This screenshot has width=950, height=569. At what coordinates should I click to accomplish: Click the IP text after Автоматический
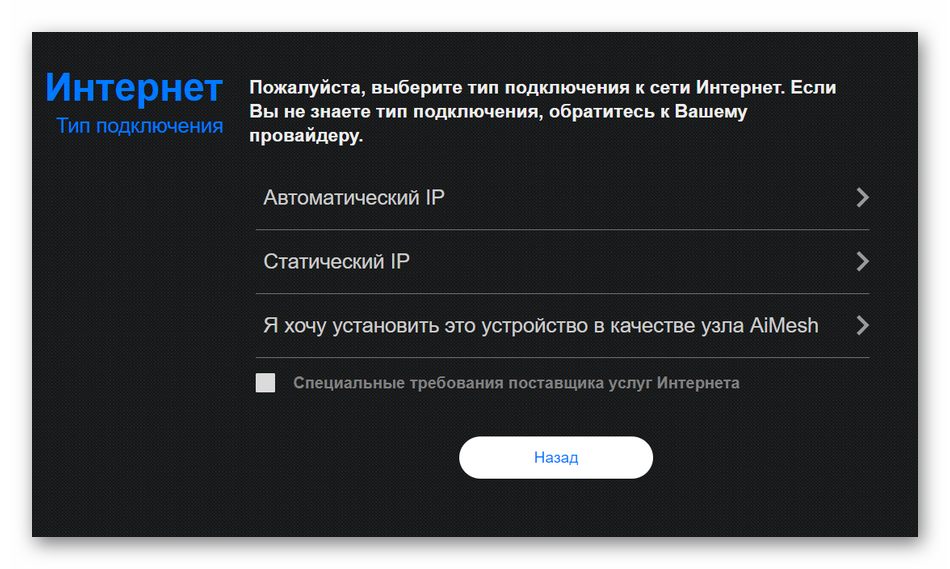coord(435,198)
